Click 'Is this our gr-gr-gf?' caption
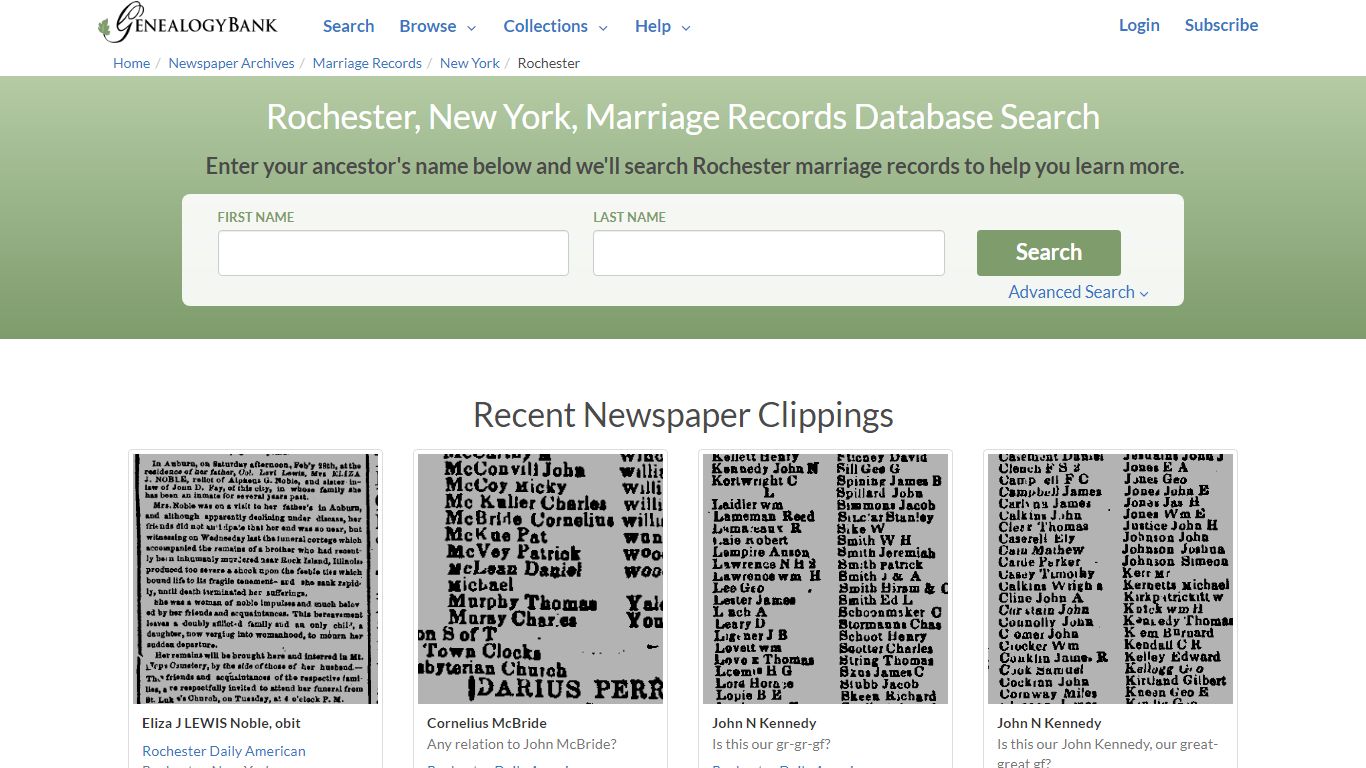The width and height of the screenshot is (1366, 768). [771, 744]
